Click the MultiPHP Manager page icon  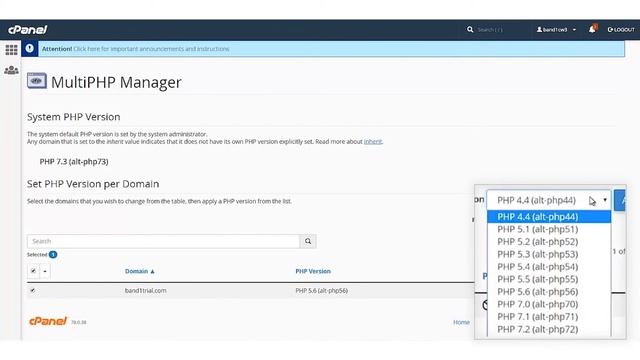[x=37, y=81]
